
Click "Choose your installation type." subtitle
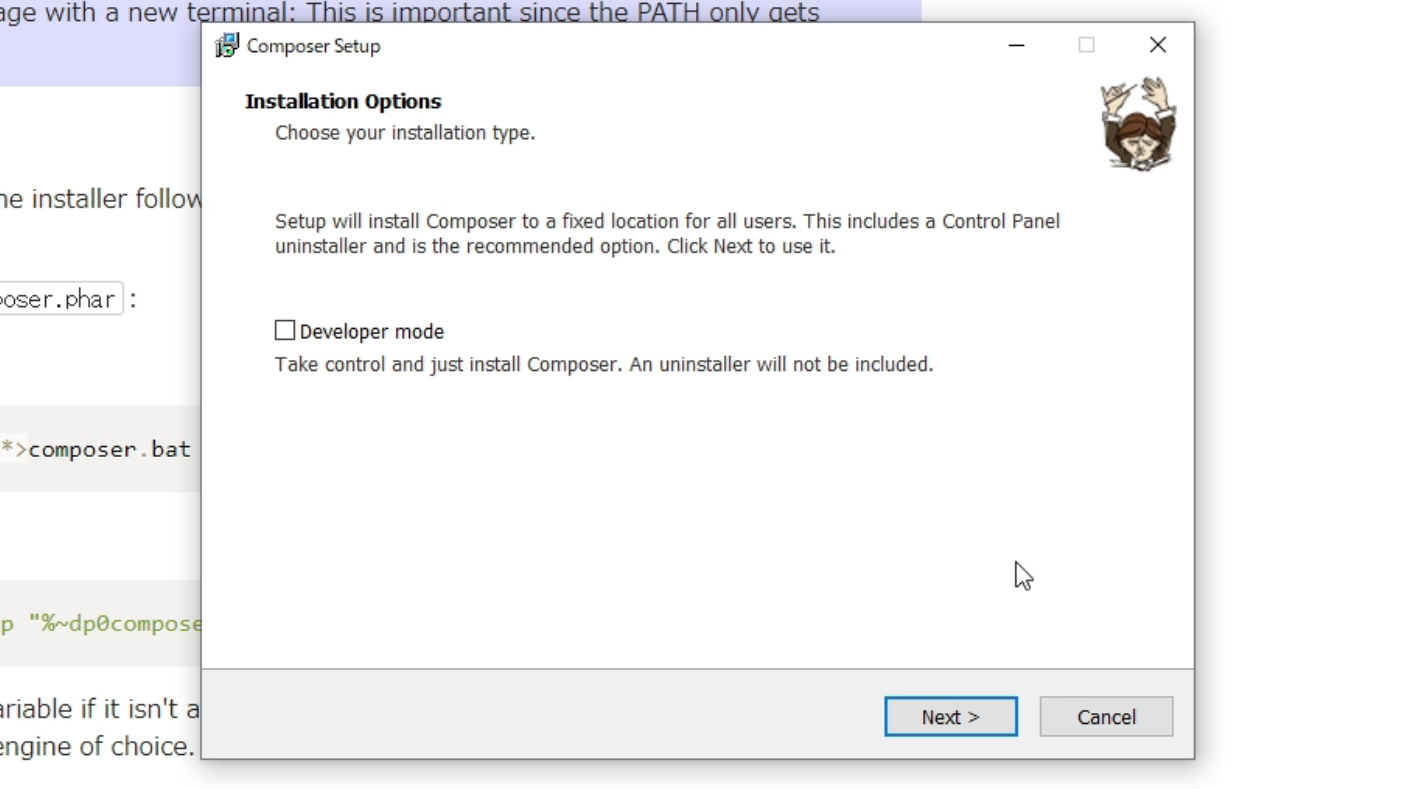(405, 133)
